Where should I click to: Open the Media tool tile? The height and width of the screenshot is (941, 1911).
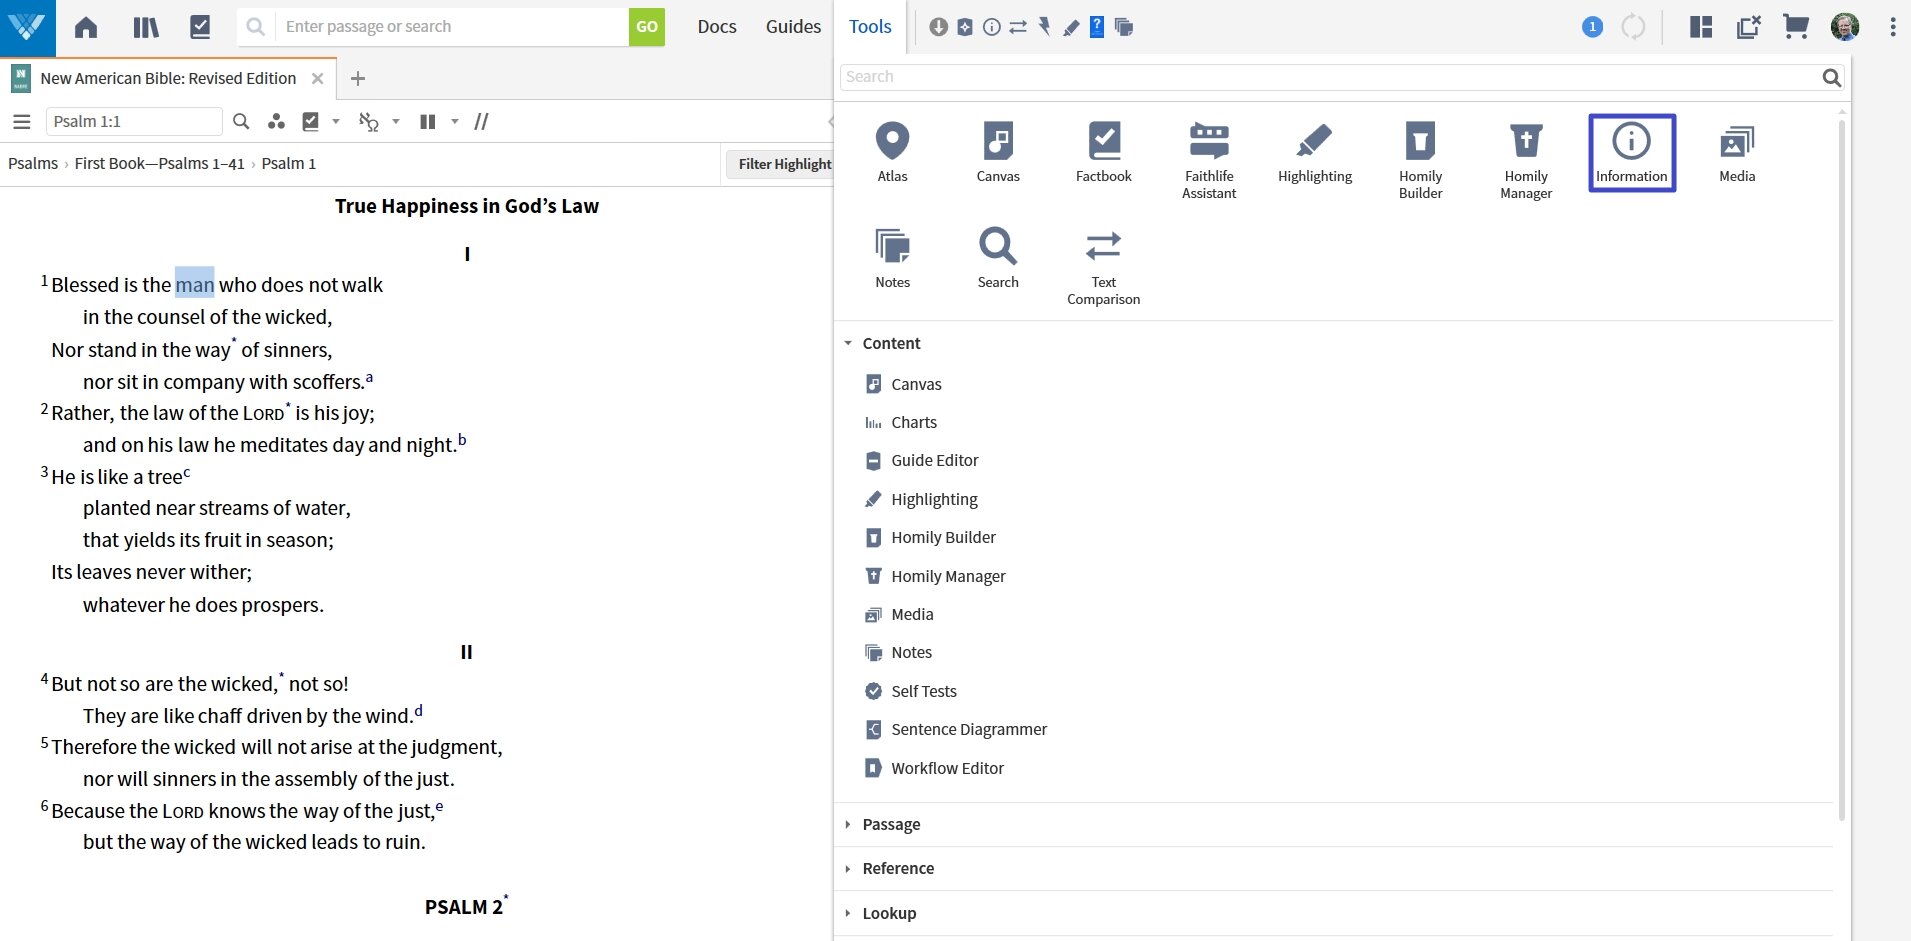pyautogui.click(x=1737, y=152)
